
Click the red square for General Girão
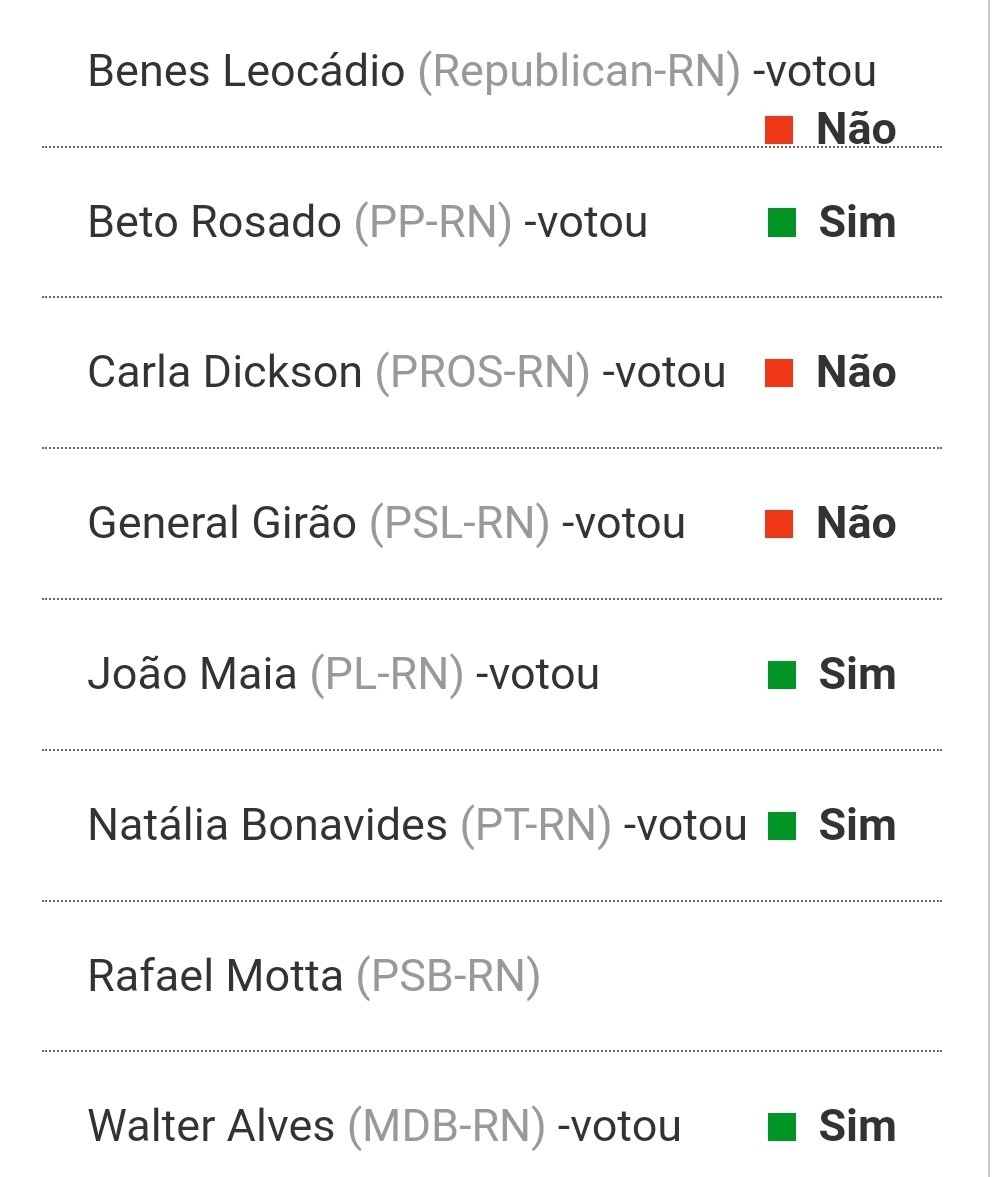pos(779,524)
